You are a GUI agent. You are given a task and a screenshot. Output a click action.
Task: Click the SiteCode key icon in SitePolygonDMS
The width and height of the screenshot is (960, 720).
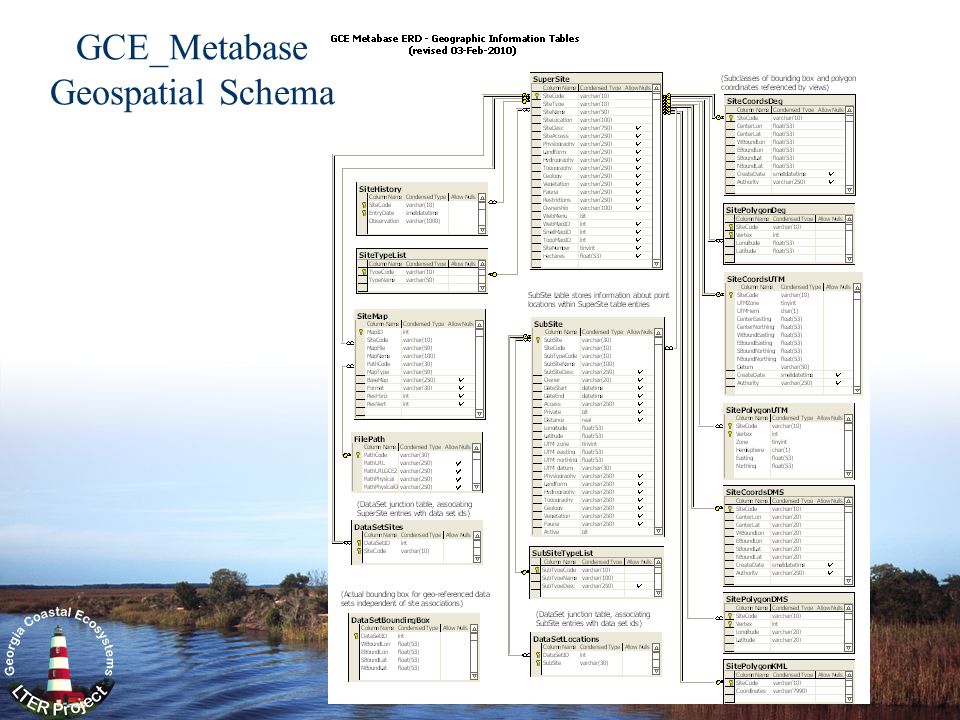pyautogui.click(x=730, y=616)
